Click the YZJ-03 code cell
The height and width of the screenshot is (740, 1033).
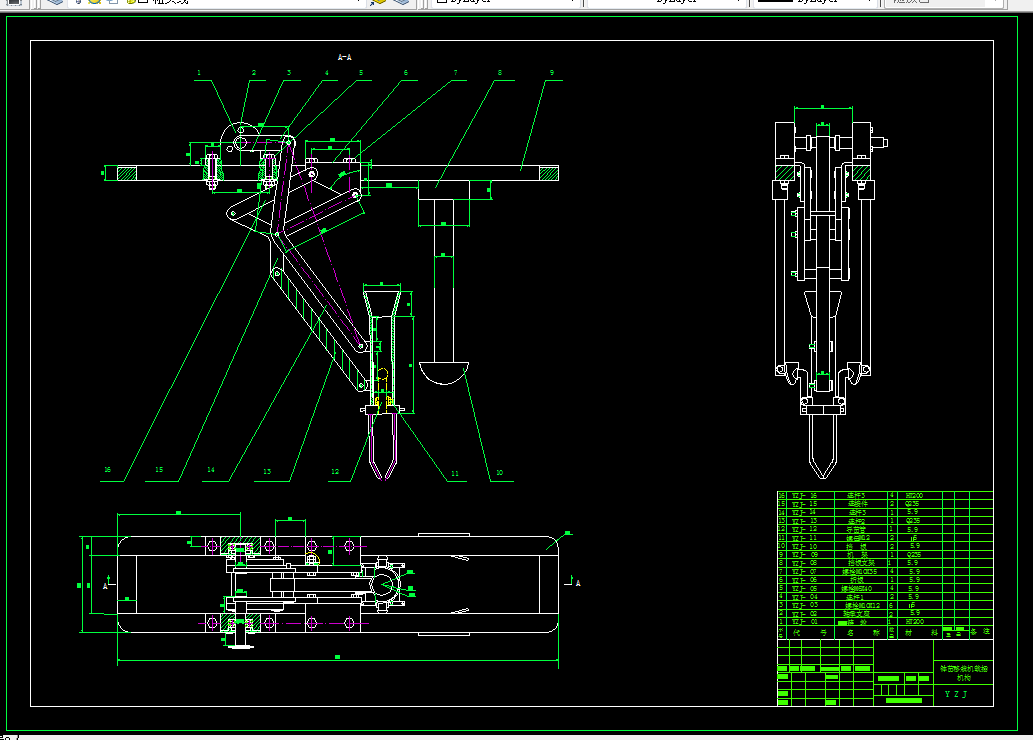810,605
